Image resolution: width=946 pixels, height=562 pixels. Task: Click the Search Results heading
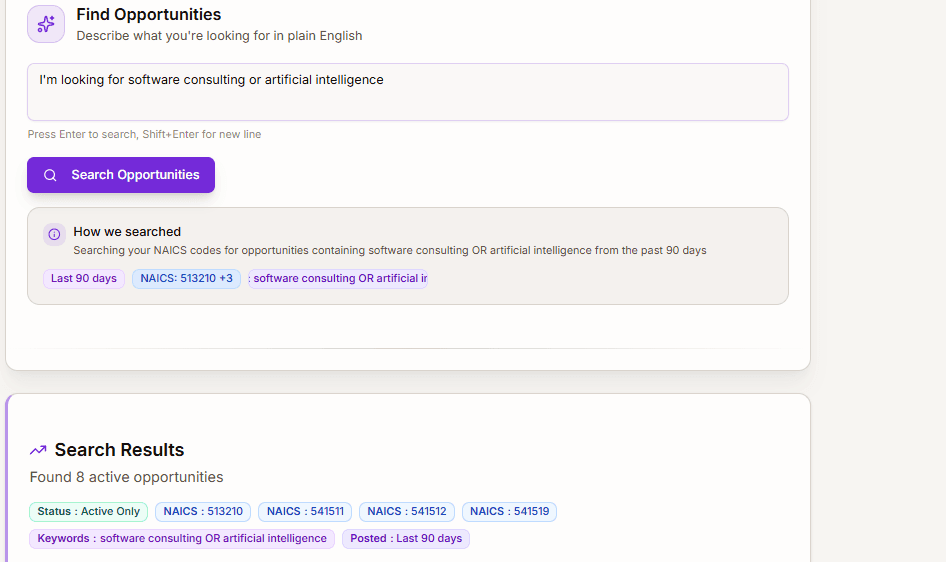(119, 450)
